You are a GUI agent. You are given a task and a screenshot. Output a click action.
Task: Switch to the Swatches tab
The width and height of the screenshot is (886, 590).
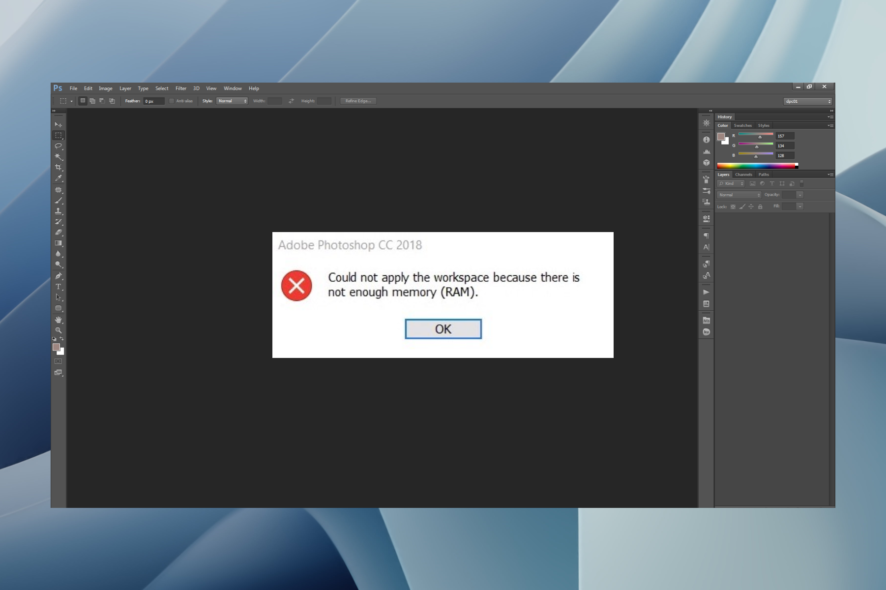tap(743, 125)
